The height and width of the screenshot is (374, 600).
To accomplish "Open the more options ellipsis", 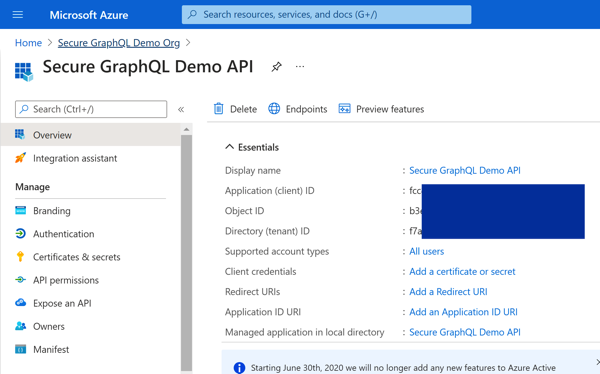I will pos(300,67).
